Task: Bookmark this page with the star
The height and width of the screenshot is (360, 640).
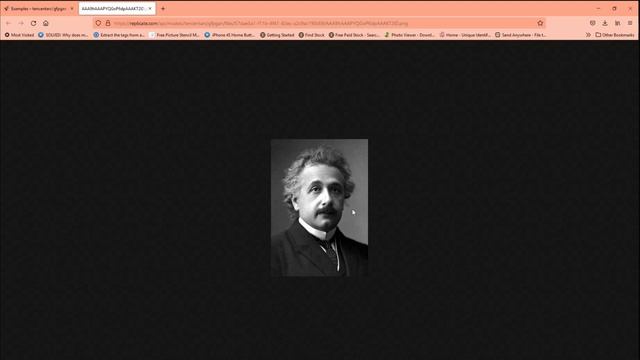Action: (x=540, y=23)
